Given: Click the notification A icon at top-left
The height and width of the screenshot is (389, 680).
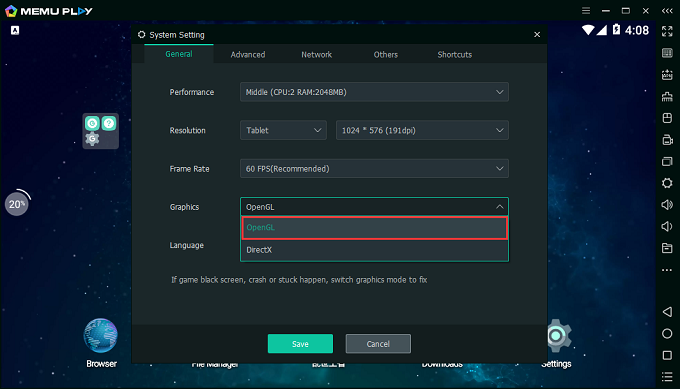Looking at the screenshot, I should [x=15, y=30].
